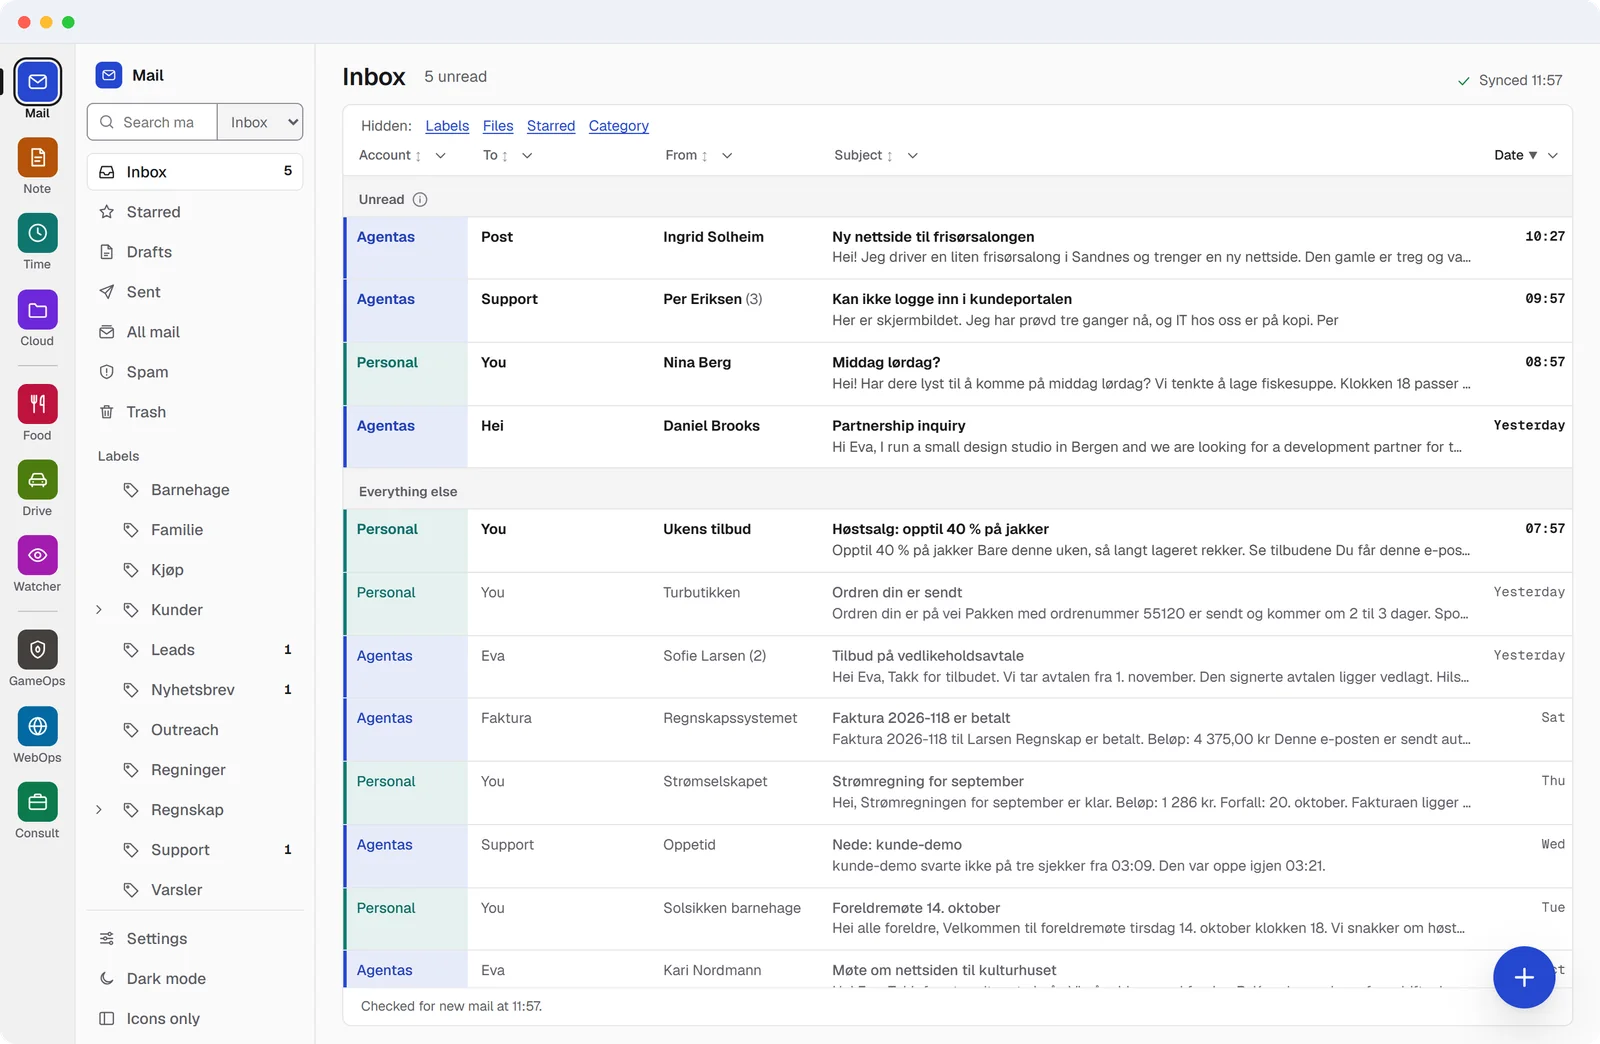Image resolution: width=1600 pixels, height=1044 pixels.
Task: Sort by the Date column header
Action: pyautogui.click(x=1515, y=155)
